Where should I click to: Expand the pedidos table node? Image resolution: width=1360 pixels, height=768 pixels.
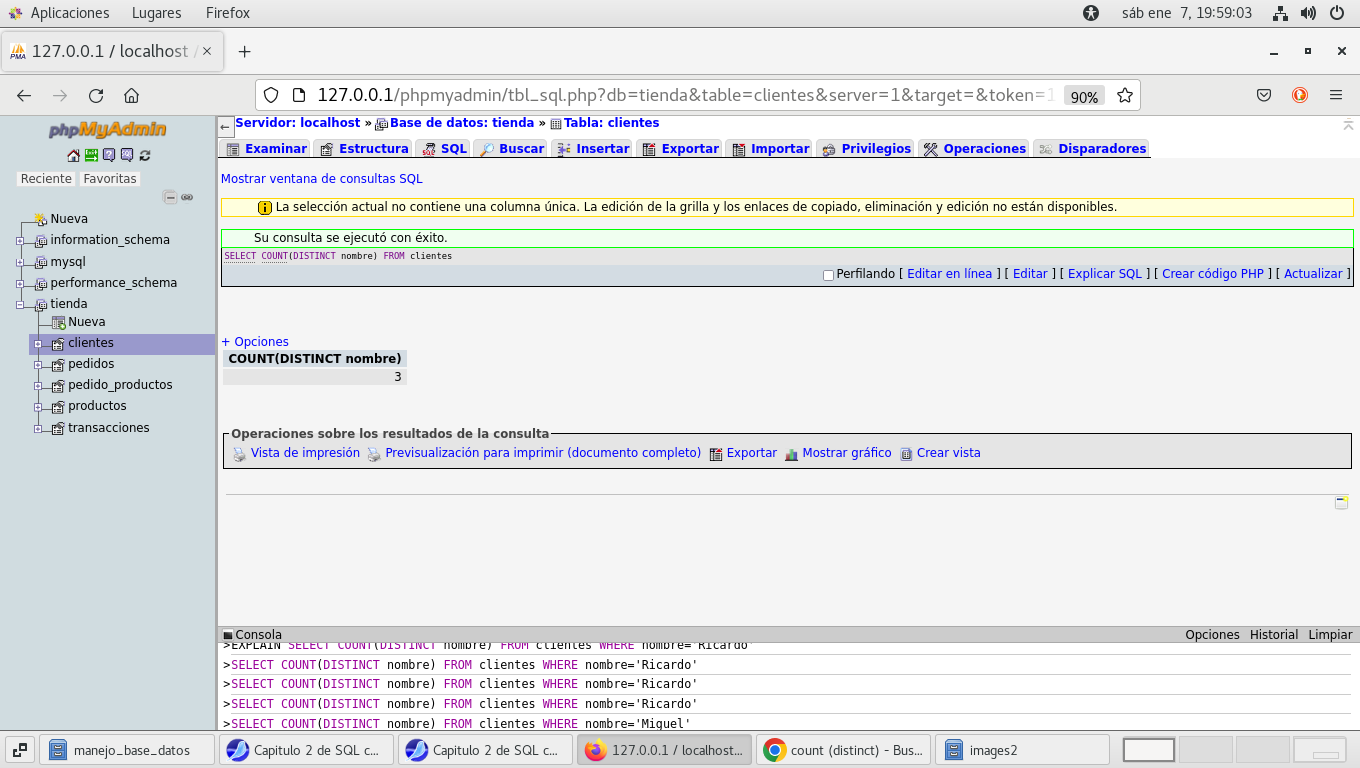[38, 365]
